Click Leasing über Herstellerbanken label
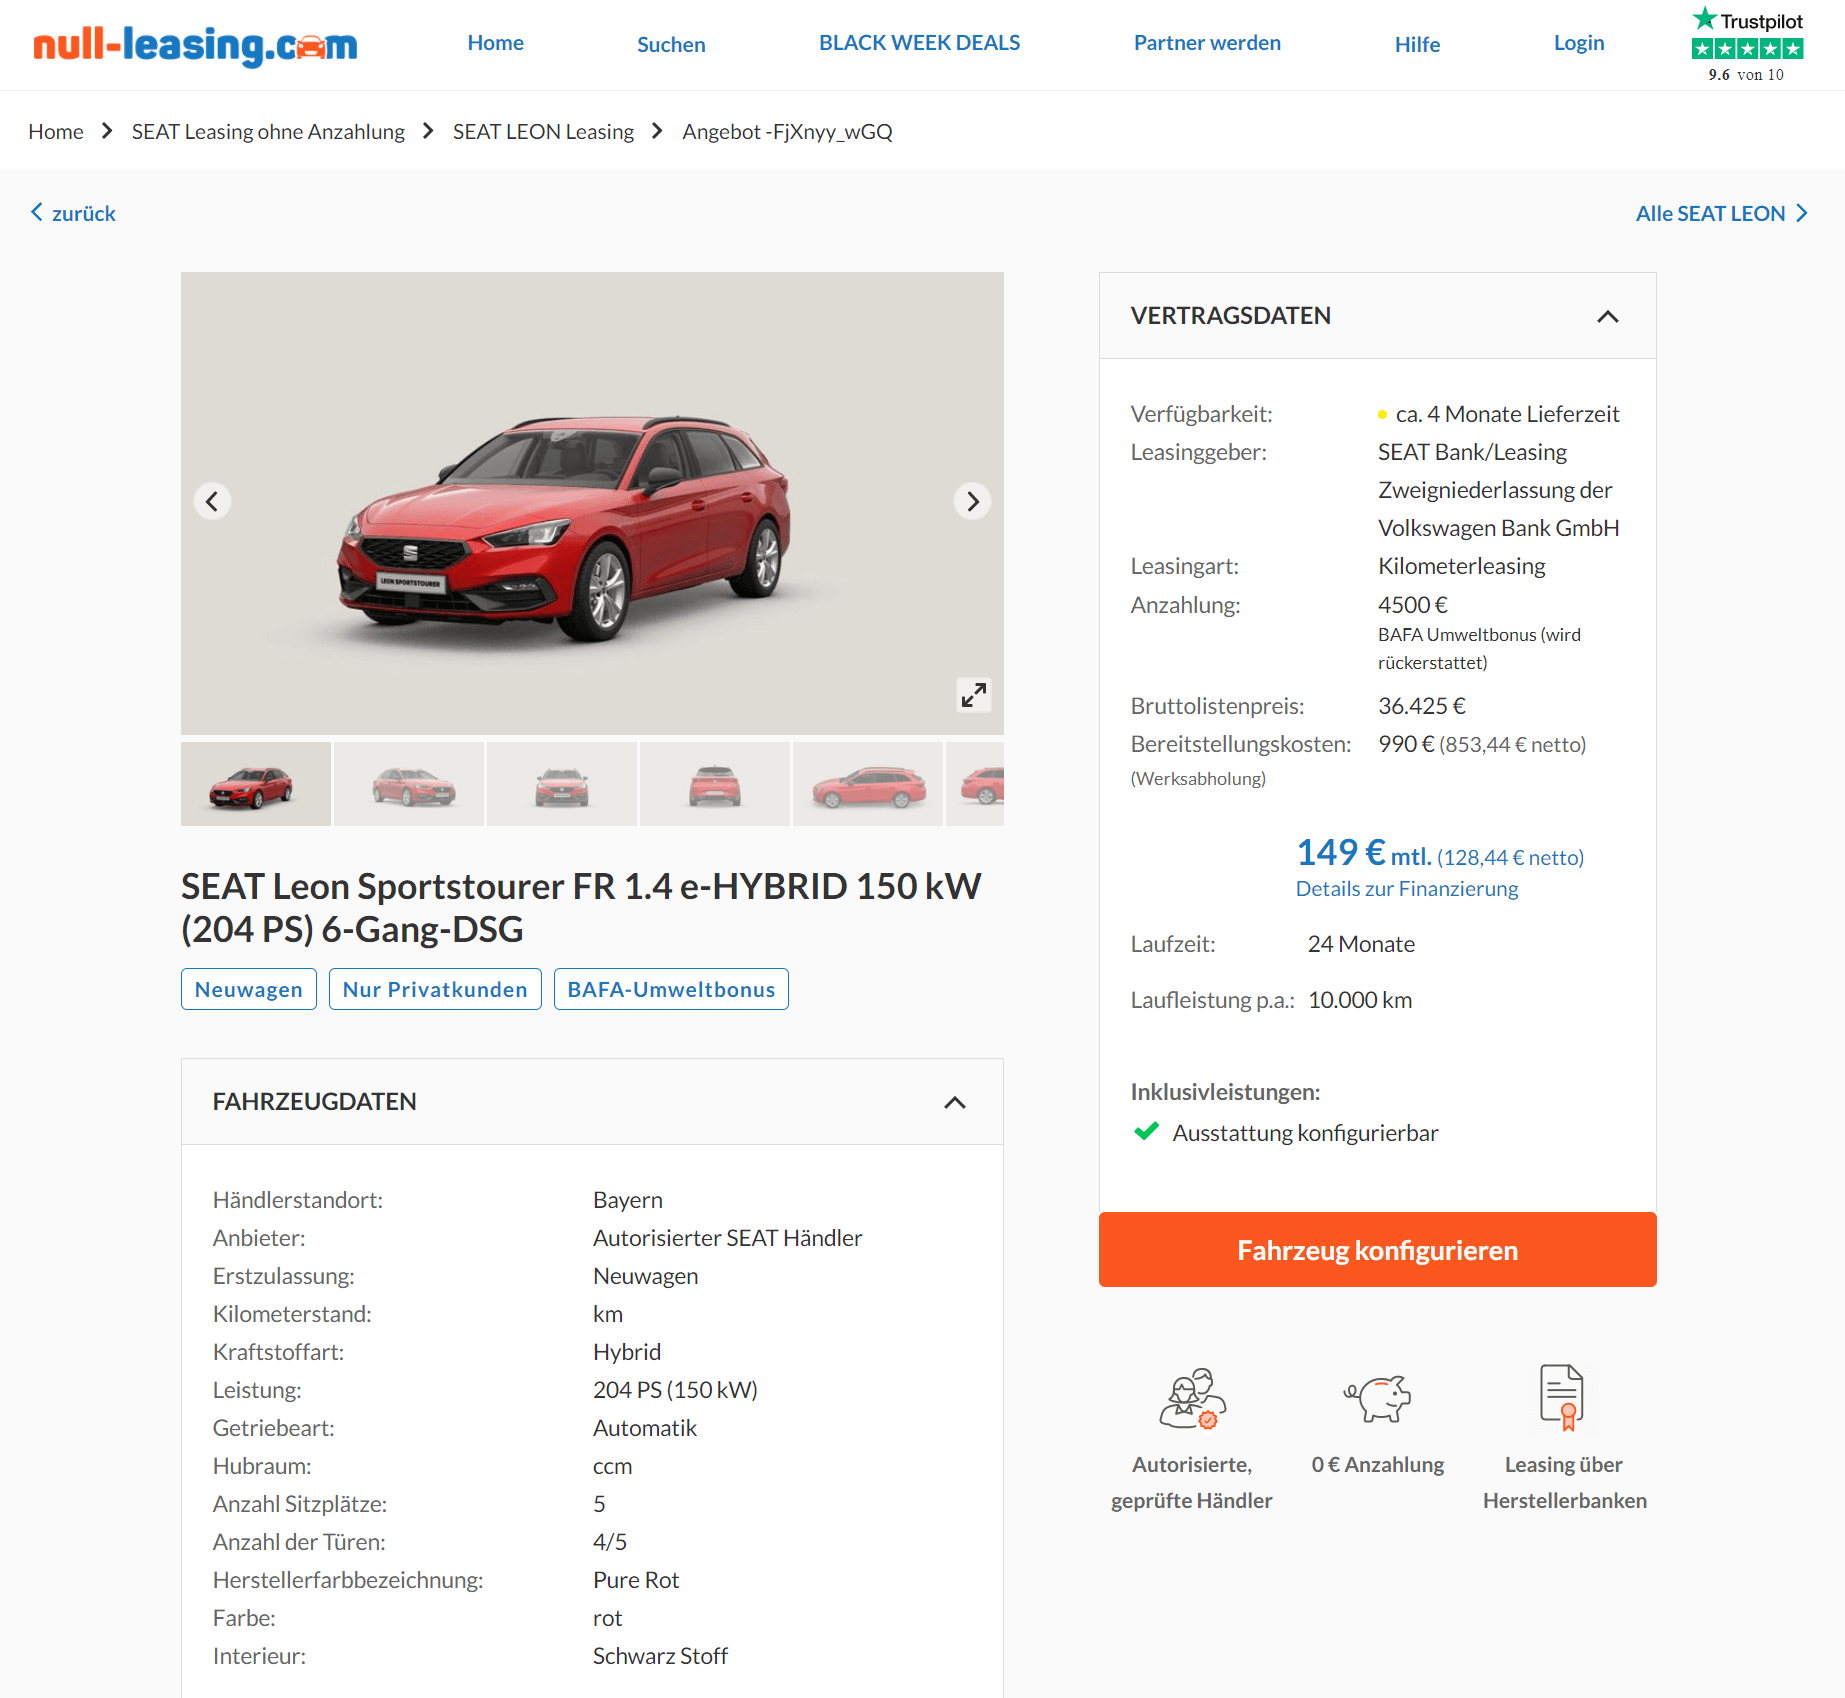This screenshot has height=1698, width=1845. [x=1564, y=1482]
